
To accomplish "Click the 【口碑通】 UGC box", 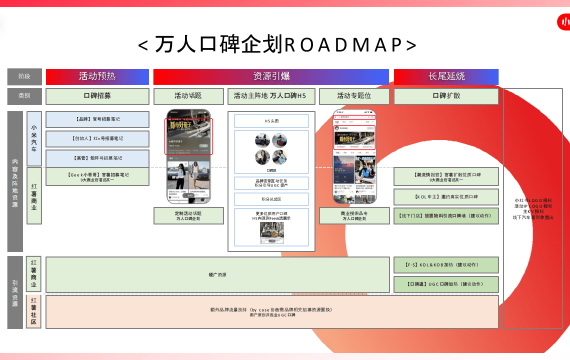I will 446,284.
